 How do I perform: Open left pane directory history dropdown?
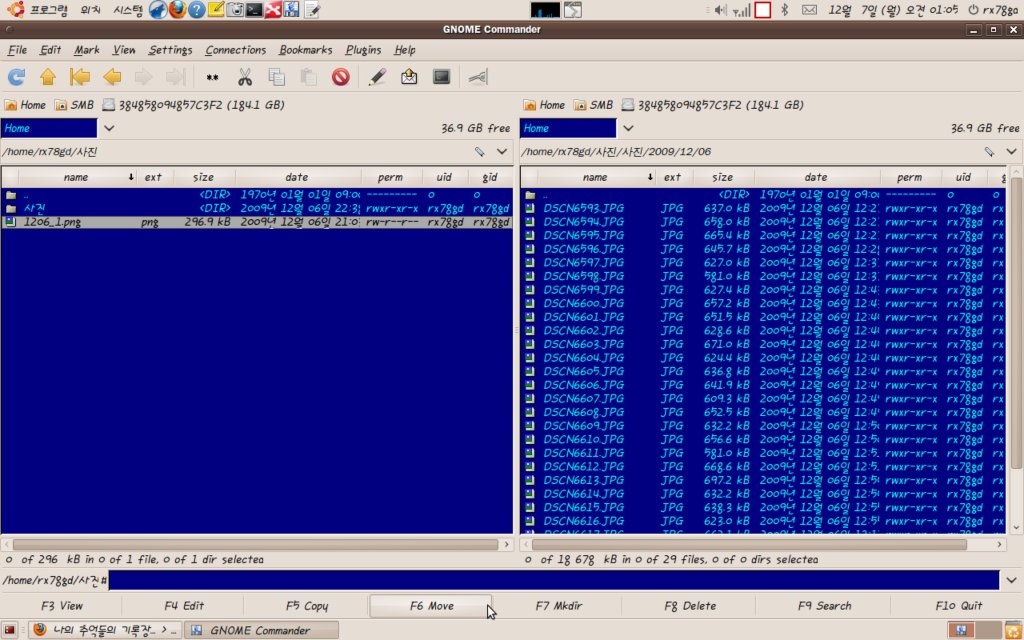[x=502, y=152]
